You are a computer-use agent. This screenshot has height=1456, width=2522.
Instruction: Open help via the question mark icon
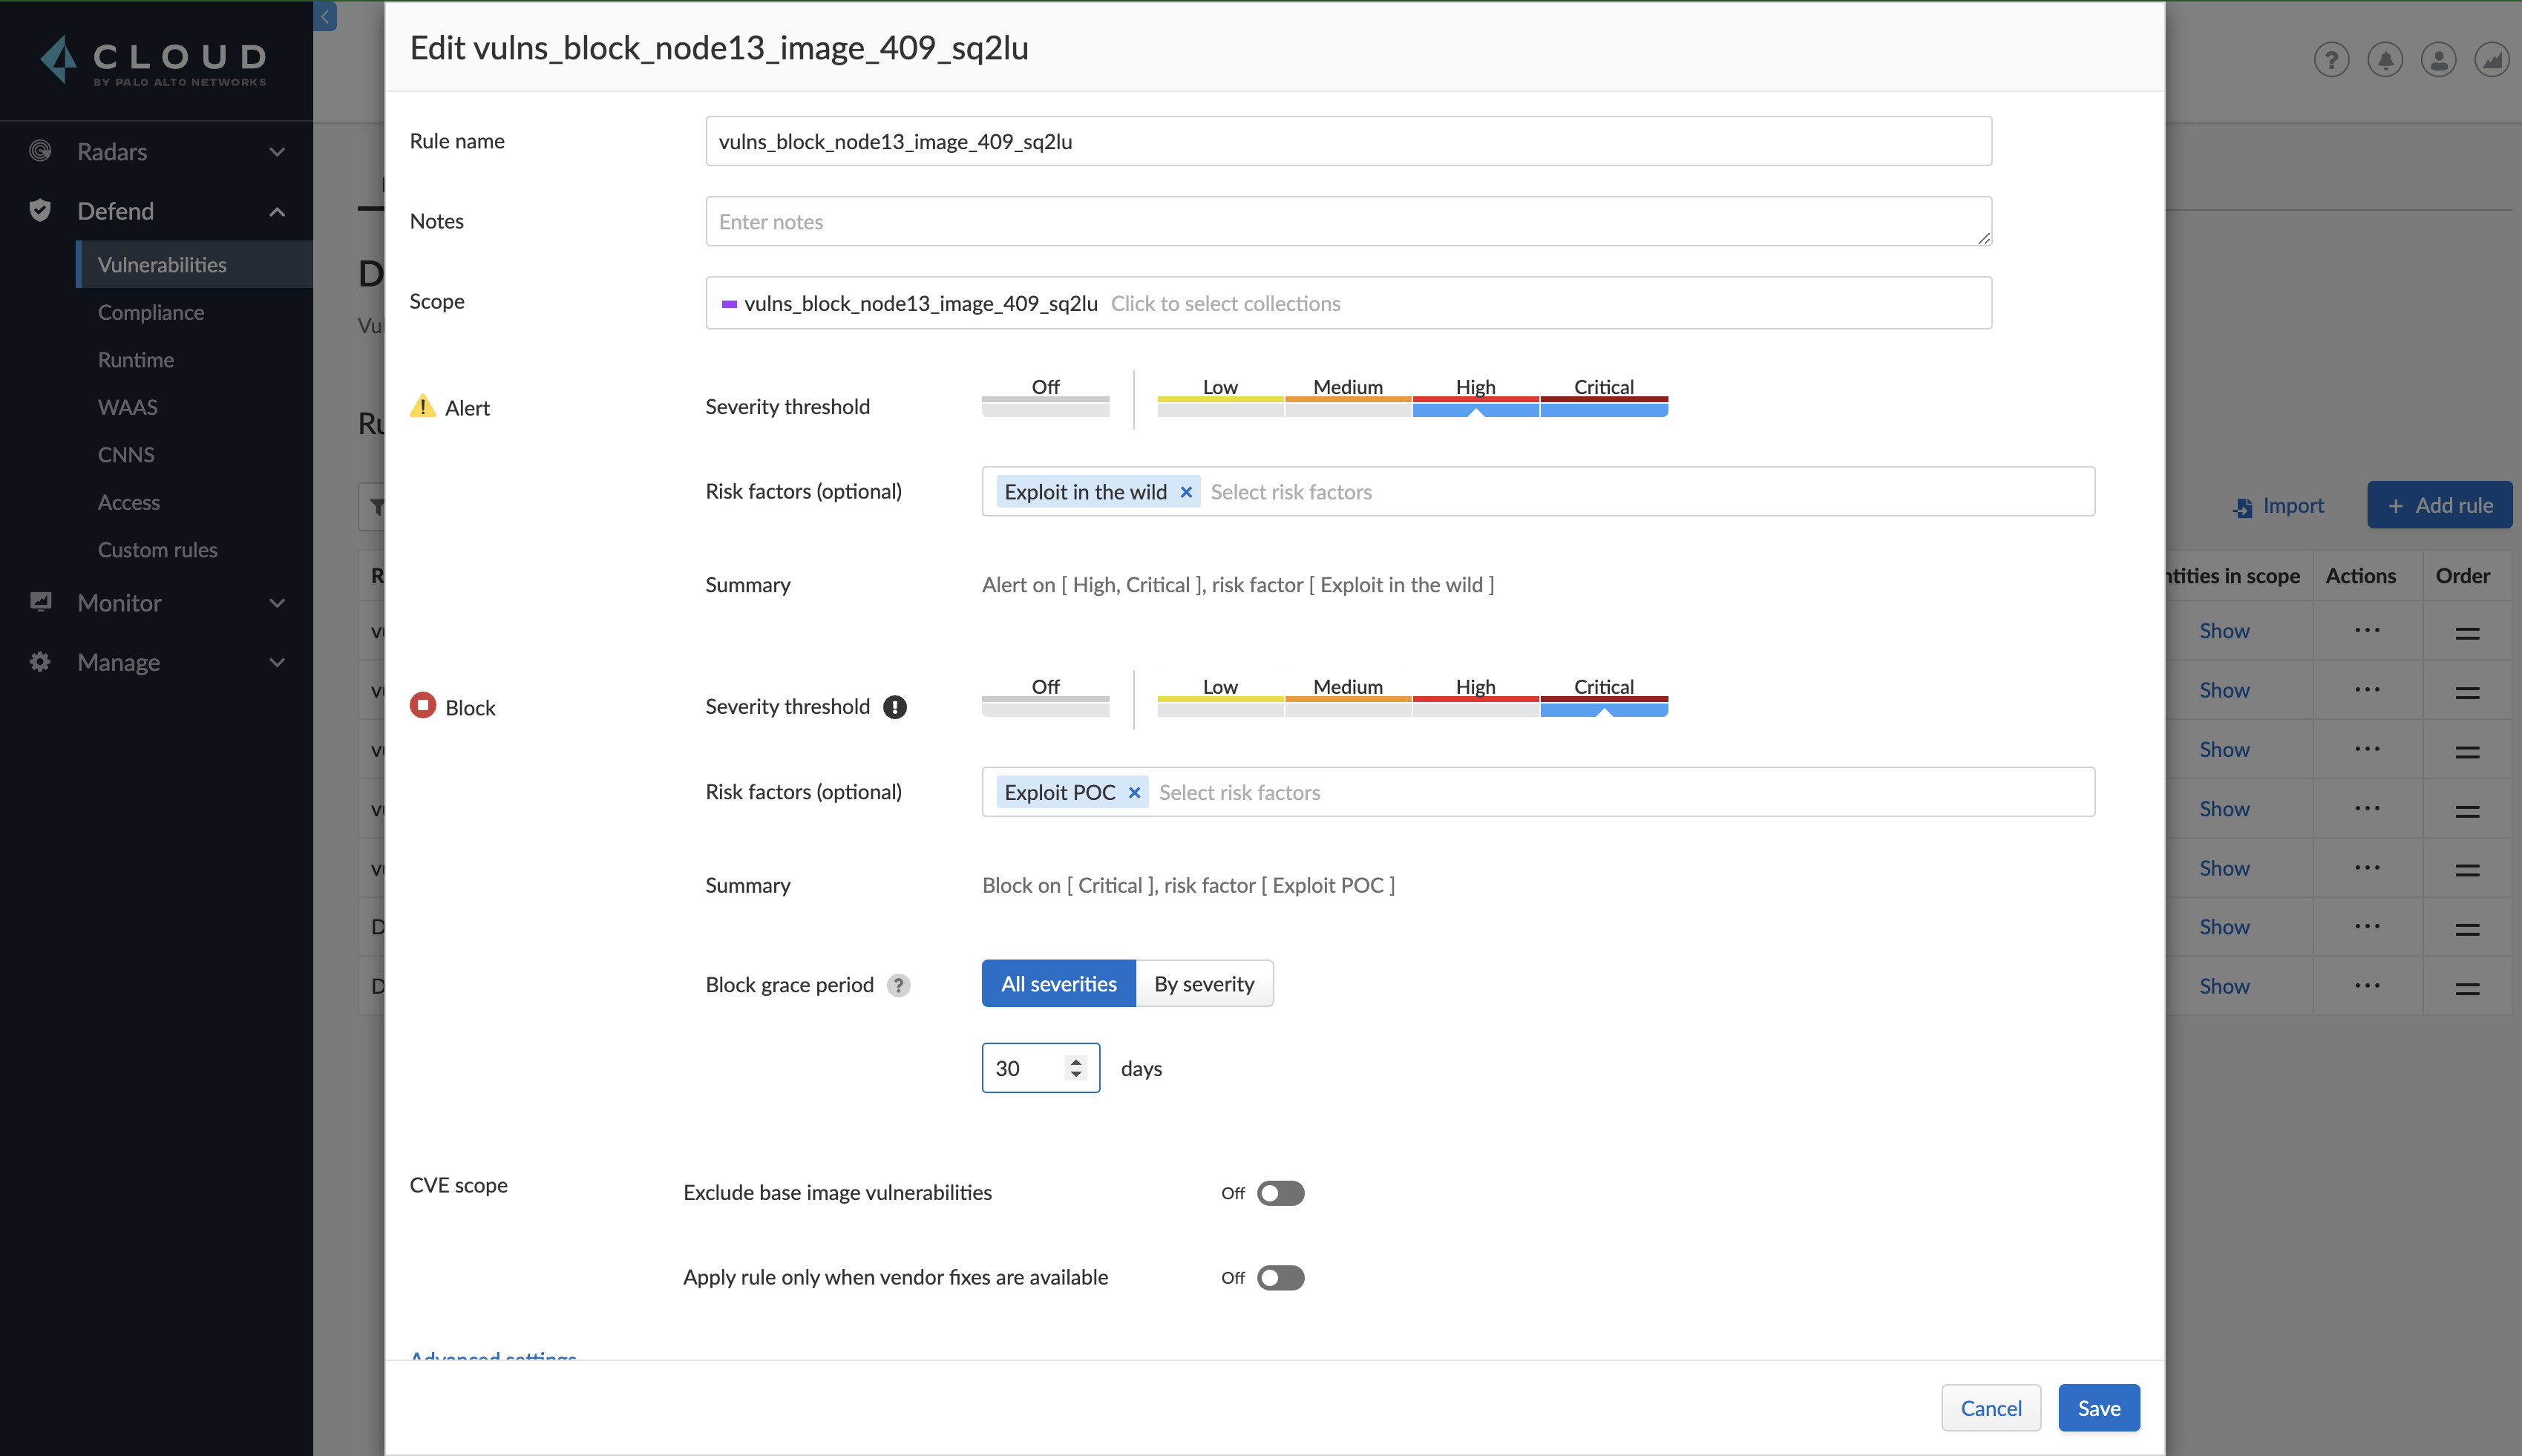(x=2331, y=60)
